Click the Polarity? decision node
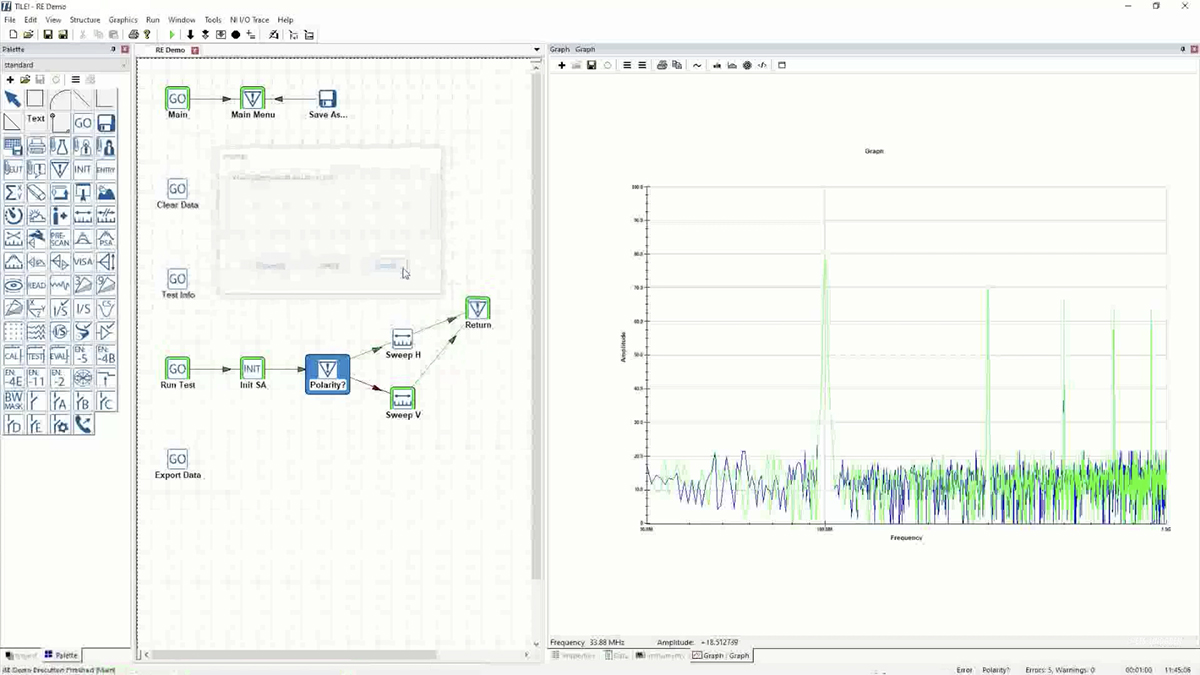The image size is (1200, 675). point(327,372)
